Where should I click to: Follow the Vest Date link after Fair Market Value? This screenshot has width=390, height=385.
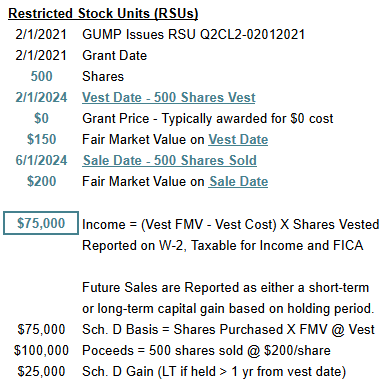(x=238, y=139)
